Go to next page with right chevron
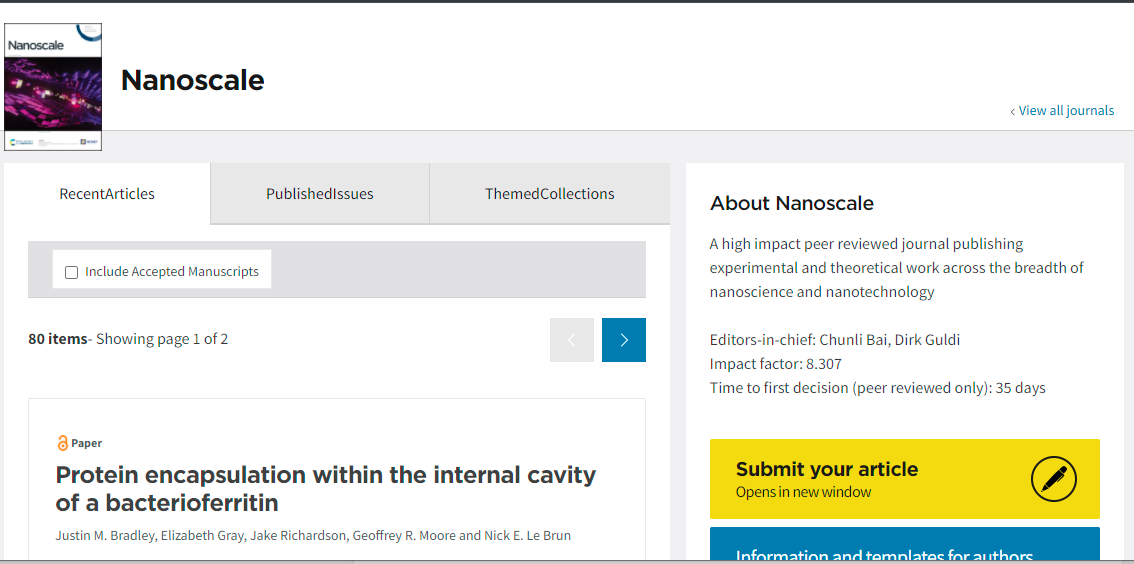1134x564 pixels. tap(623, 340)
